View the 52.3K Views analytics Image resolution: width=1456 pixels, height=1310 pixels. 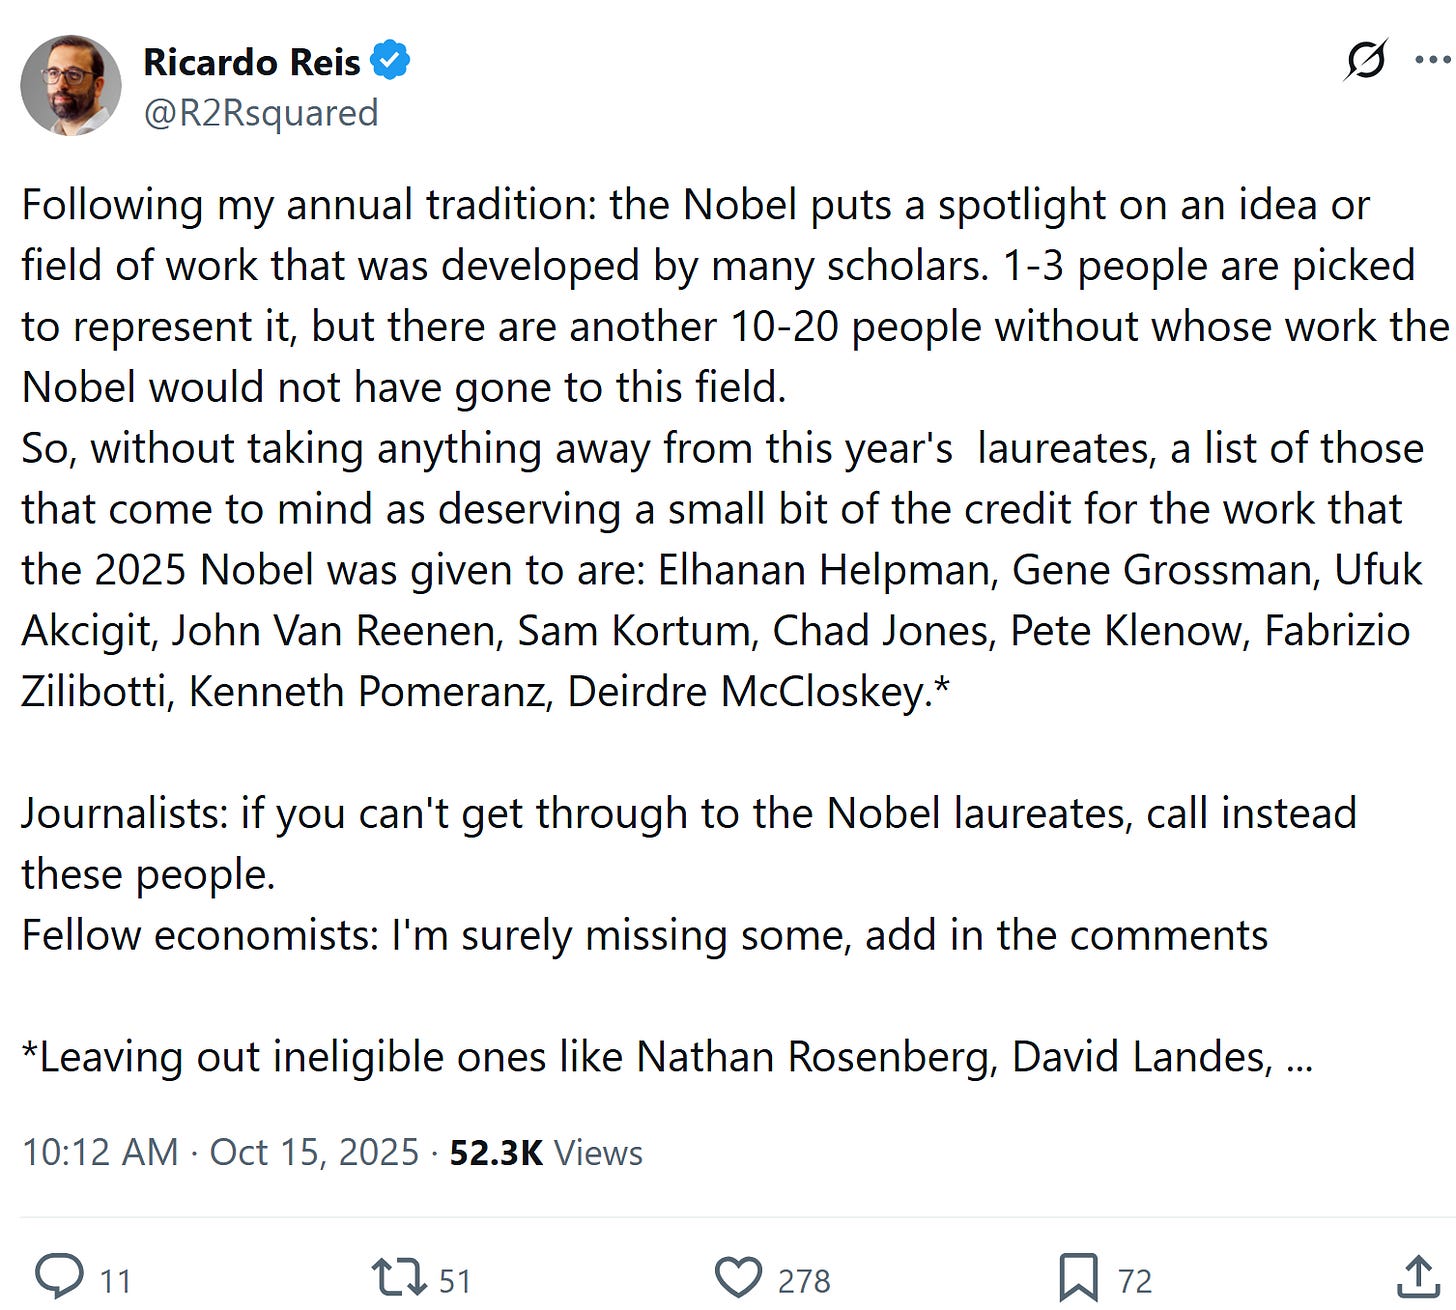pos(546,1152)
